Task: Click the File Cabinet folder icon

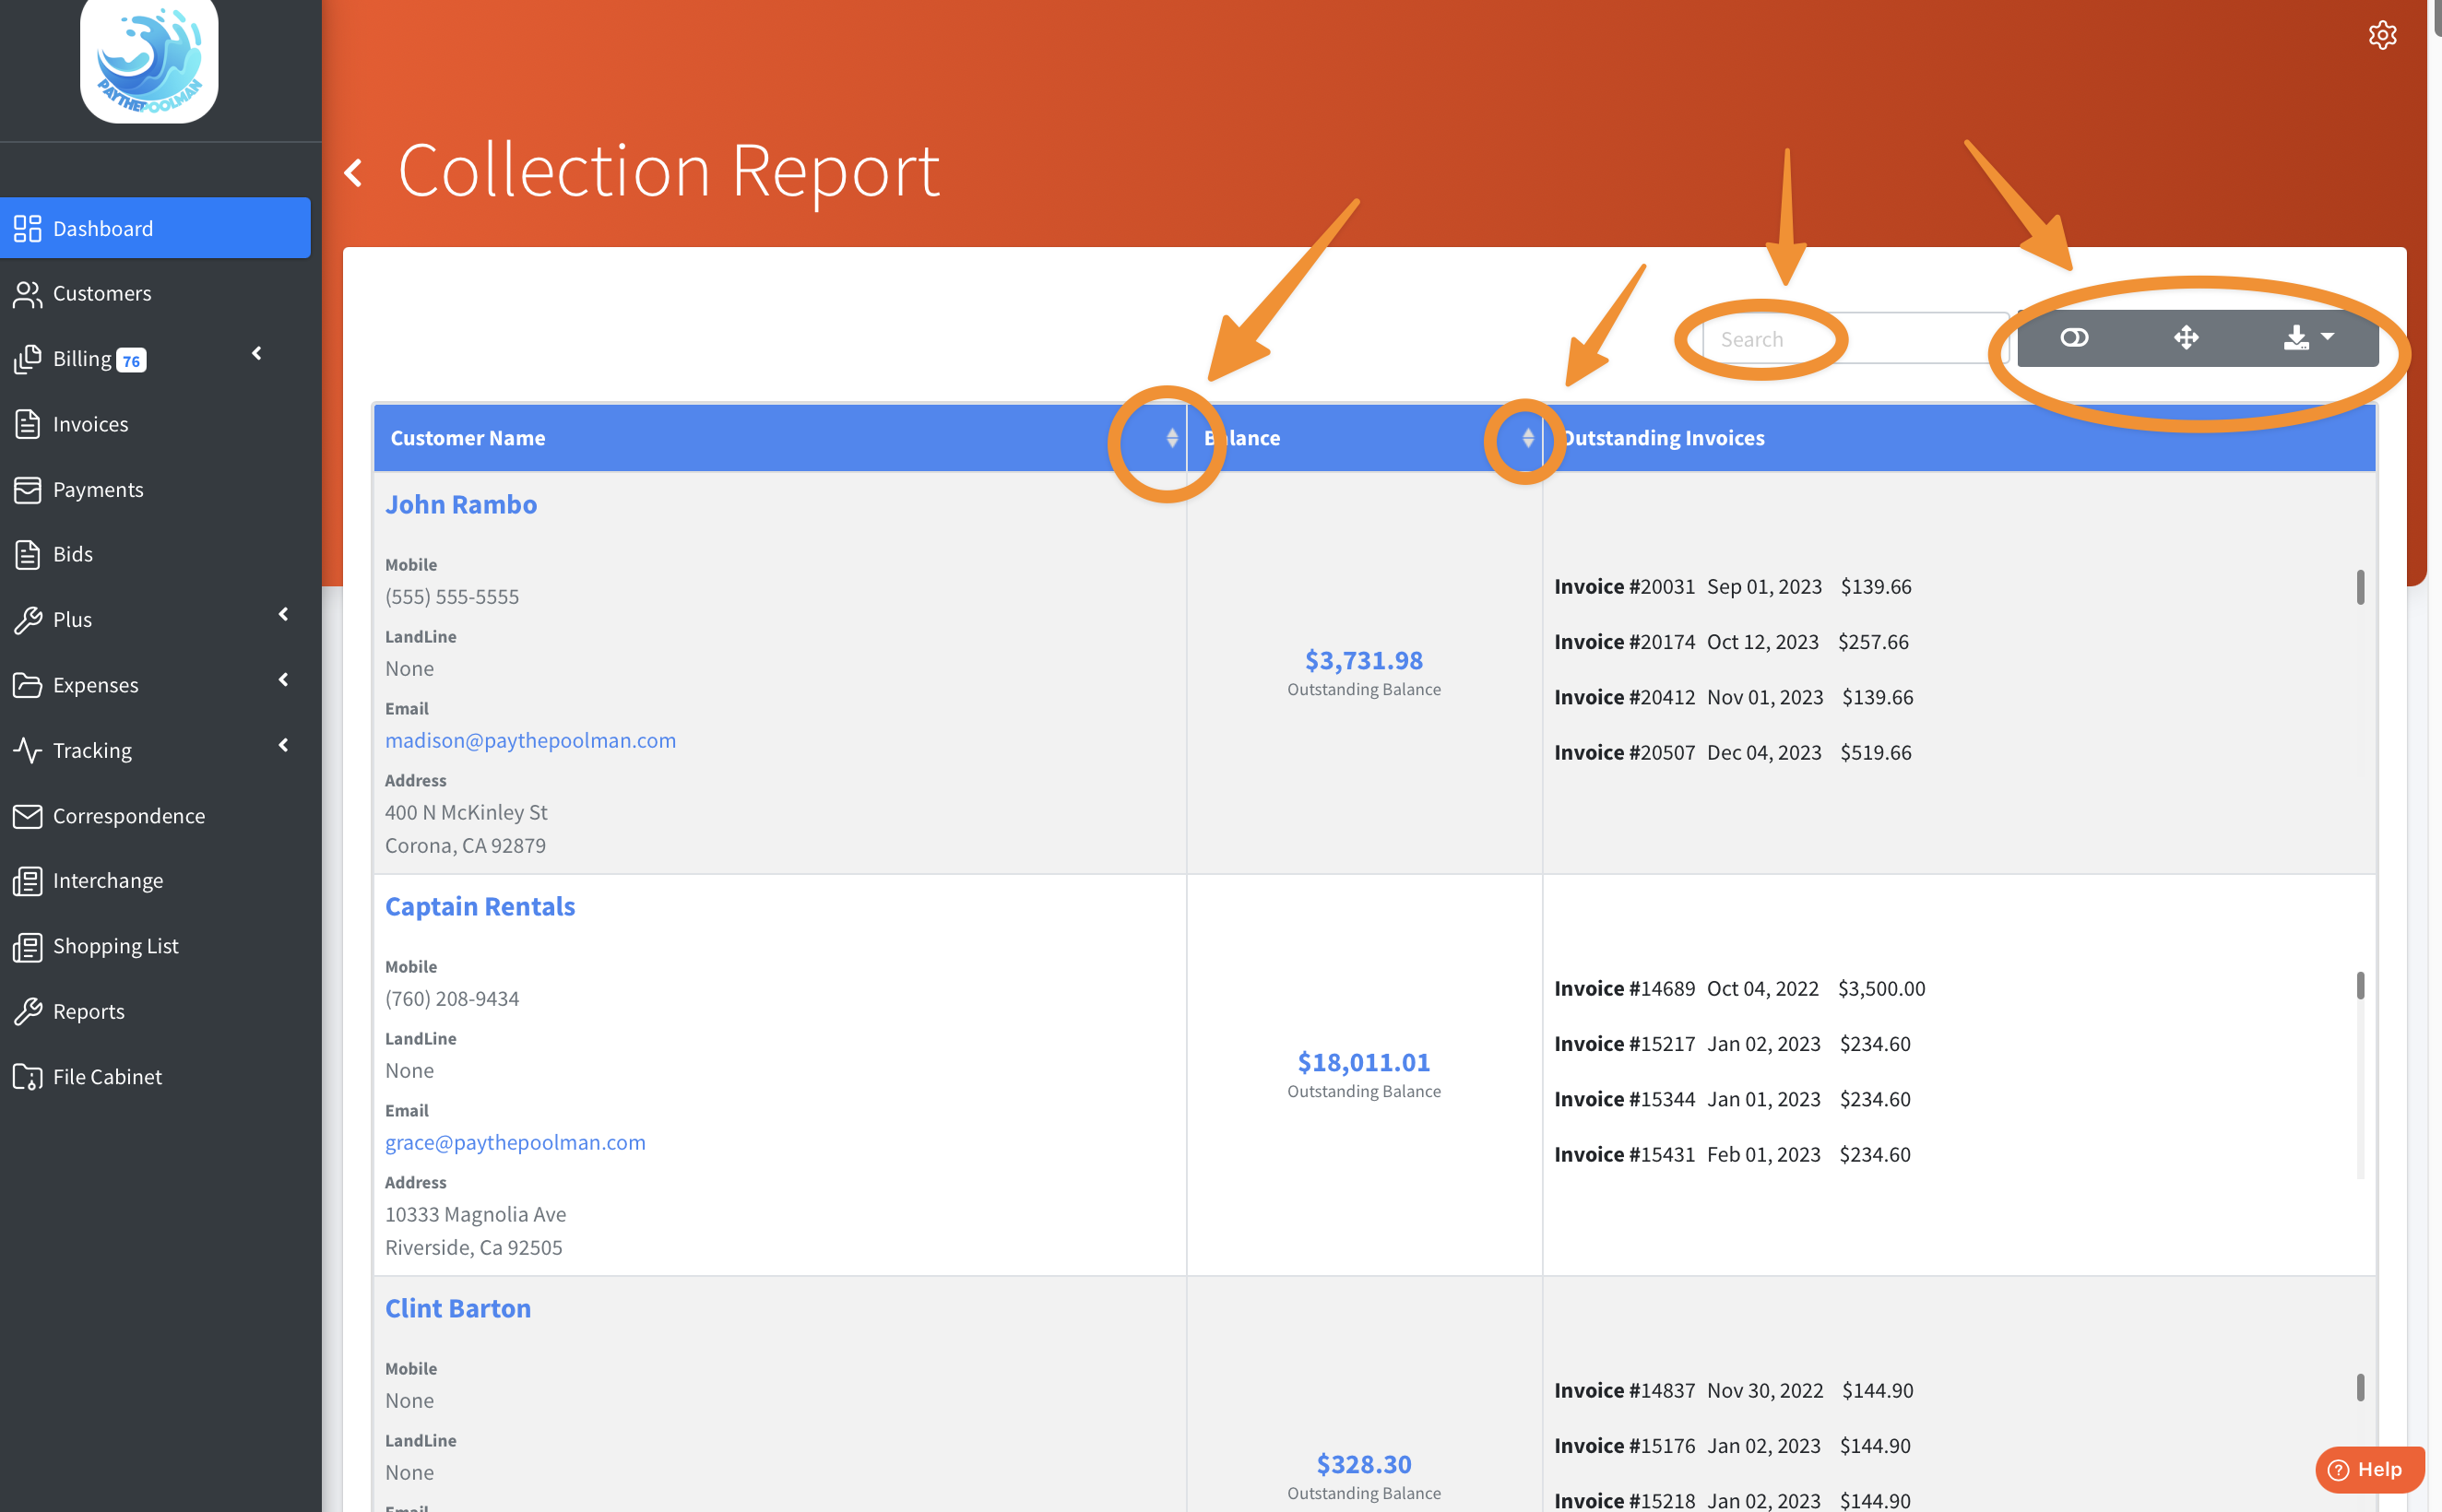Action: [27, 1076]
